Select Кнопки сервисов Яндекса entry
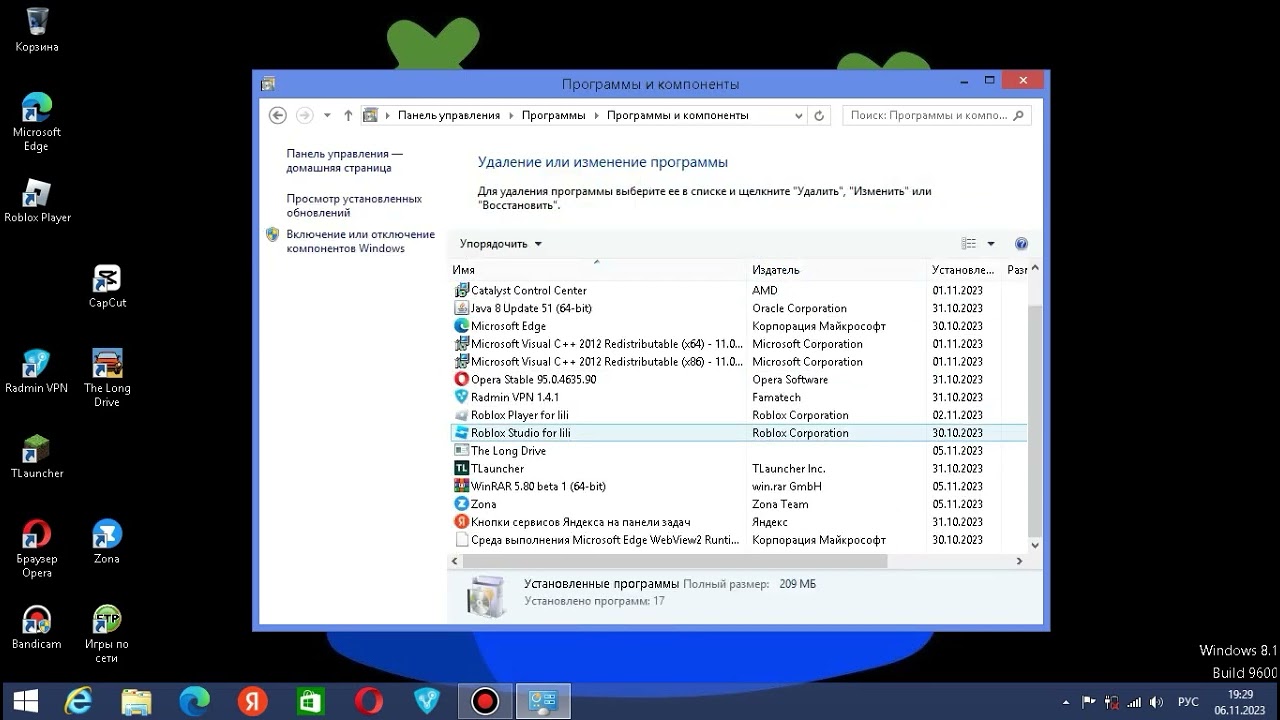 tap(740, 522)
